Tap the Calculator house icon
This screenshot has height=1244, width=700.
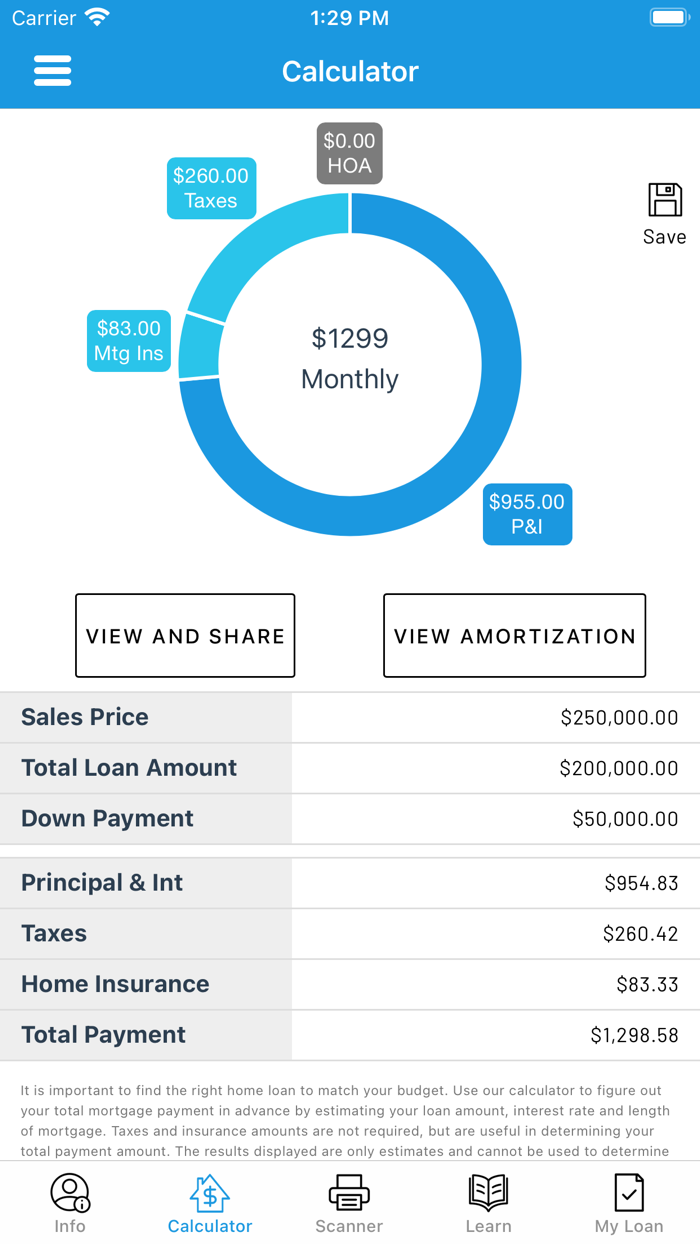point(209,1192)
